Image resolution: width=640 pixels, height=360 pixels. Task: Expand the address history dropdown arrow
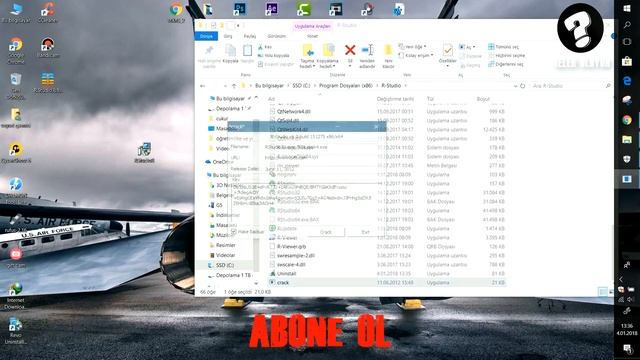point(516,86)
